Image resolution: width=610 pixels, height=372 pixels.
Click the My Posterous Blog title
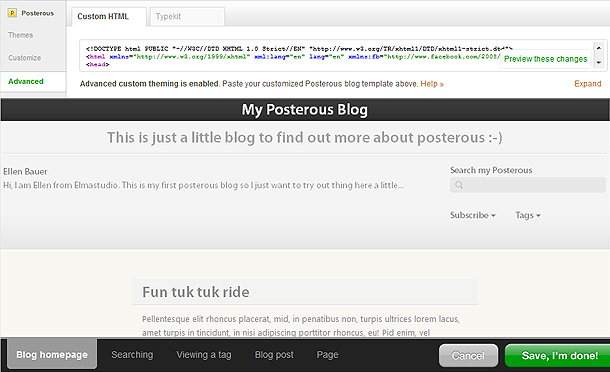coord(305,110)
